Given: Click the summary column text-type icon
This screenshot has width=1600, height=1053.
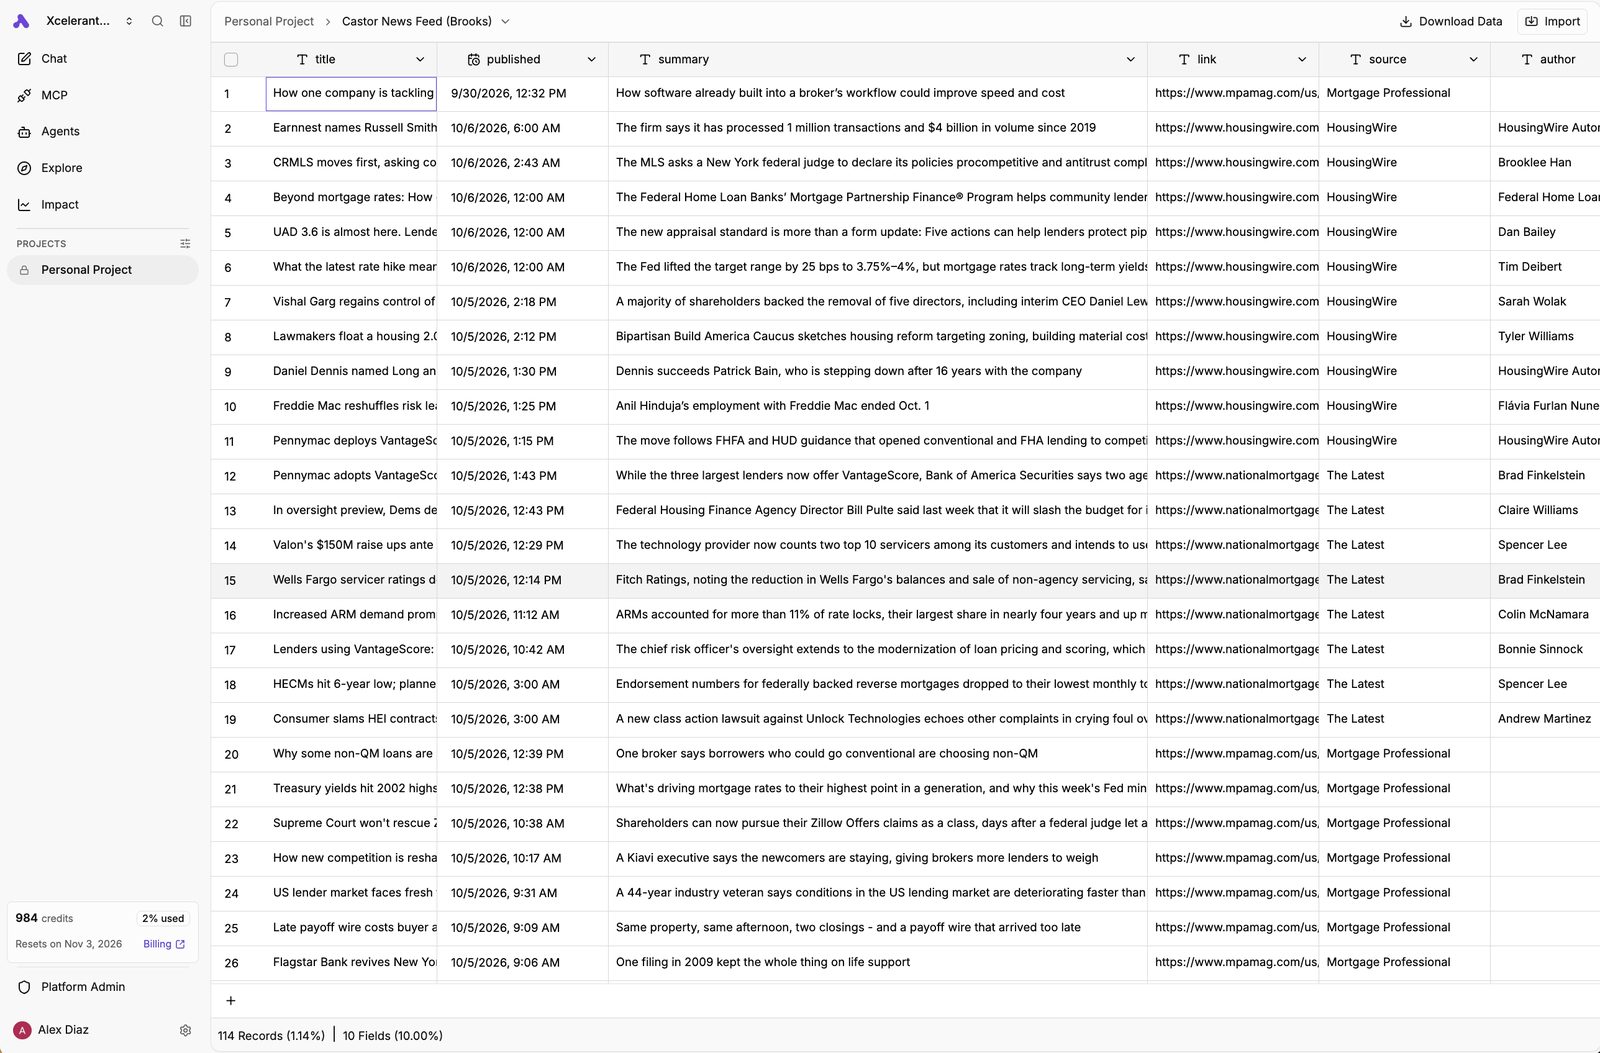Looking at the screenshot, I should click(645, 60).
